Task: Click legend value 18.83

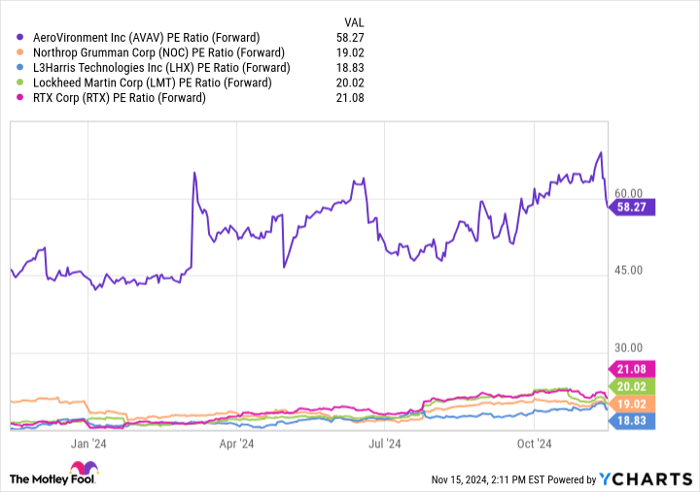Action: coord(350,67)
